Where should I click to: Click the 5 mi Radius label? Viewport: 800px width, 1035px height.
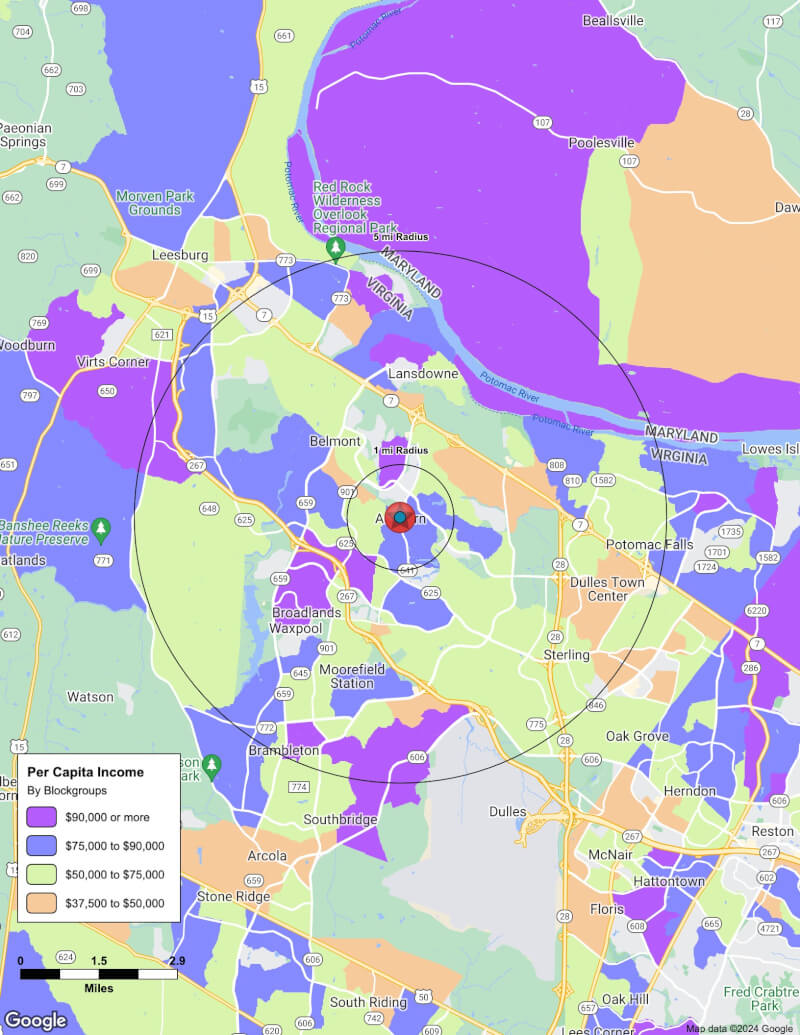(400, 237)
